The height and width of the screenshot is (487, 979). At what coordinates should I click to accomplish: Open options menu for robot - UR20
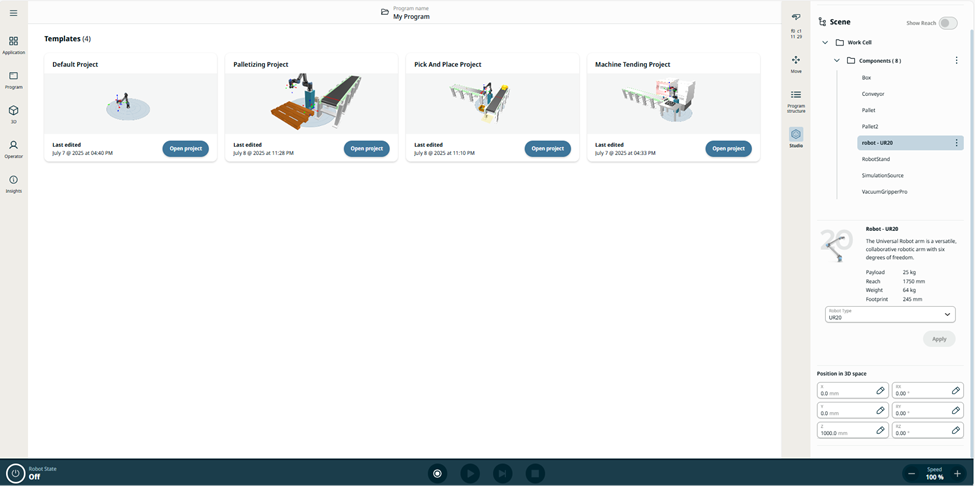957,143
